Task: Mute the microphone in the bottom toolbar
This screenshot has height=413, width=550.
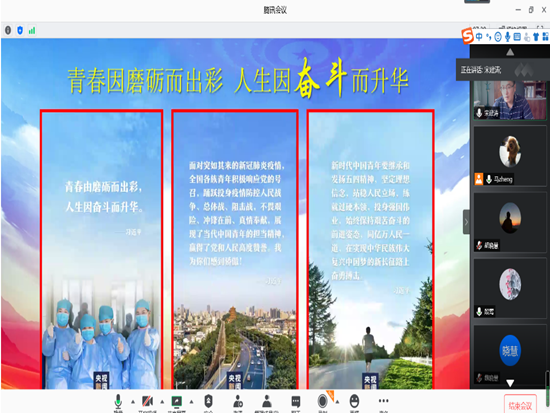Action: (x=118, y=401)
